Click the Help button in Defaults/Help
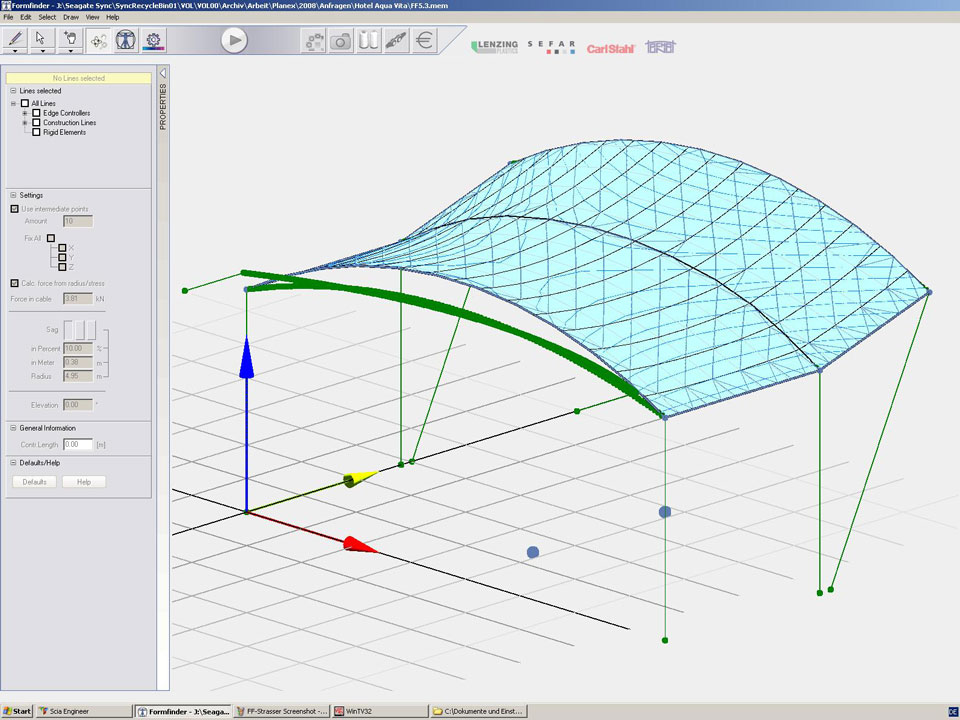Image resolution: width=960 pixels, height=720 pixels. 84,482
